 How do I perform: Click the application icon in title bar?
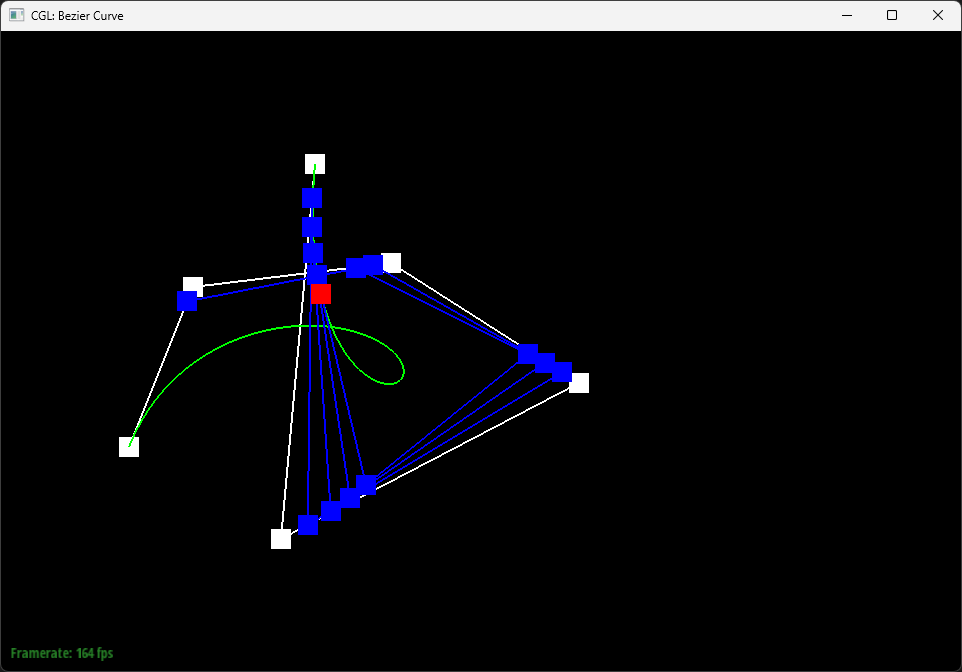[17, 15]
